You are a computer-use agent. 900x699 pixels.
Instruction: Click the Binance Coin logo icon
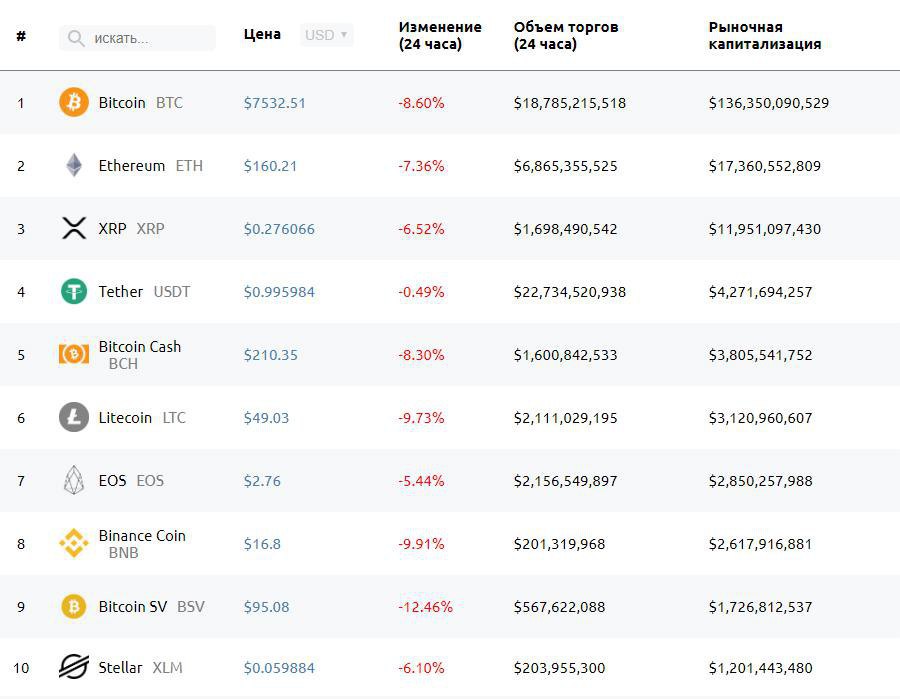pos(74,543)
